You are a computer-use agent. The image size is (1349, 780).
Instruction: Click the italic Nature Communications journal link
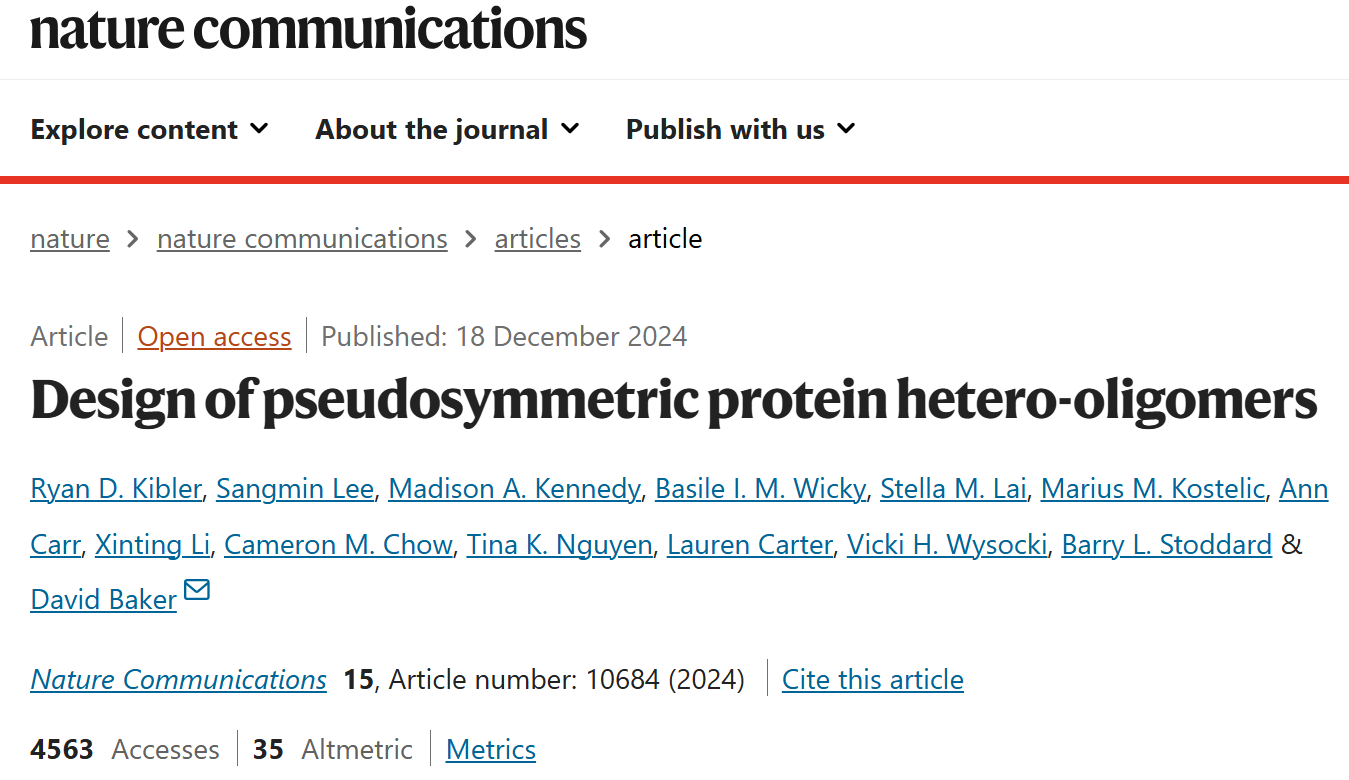click(179, 680)
